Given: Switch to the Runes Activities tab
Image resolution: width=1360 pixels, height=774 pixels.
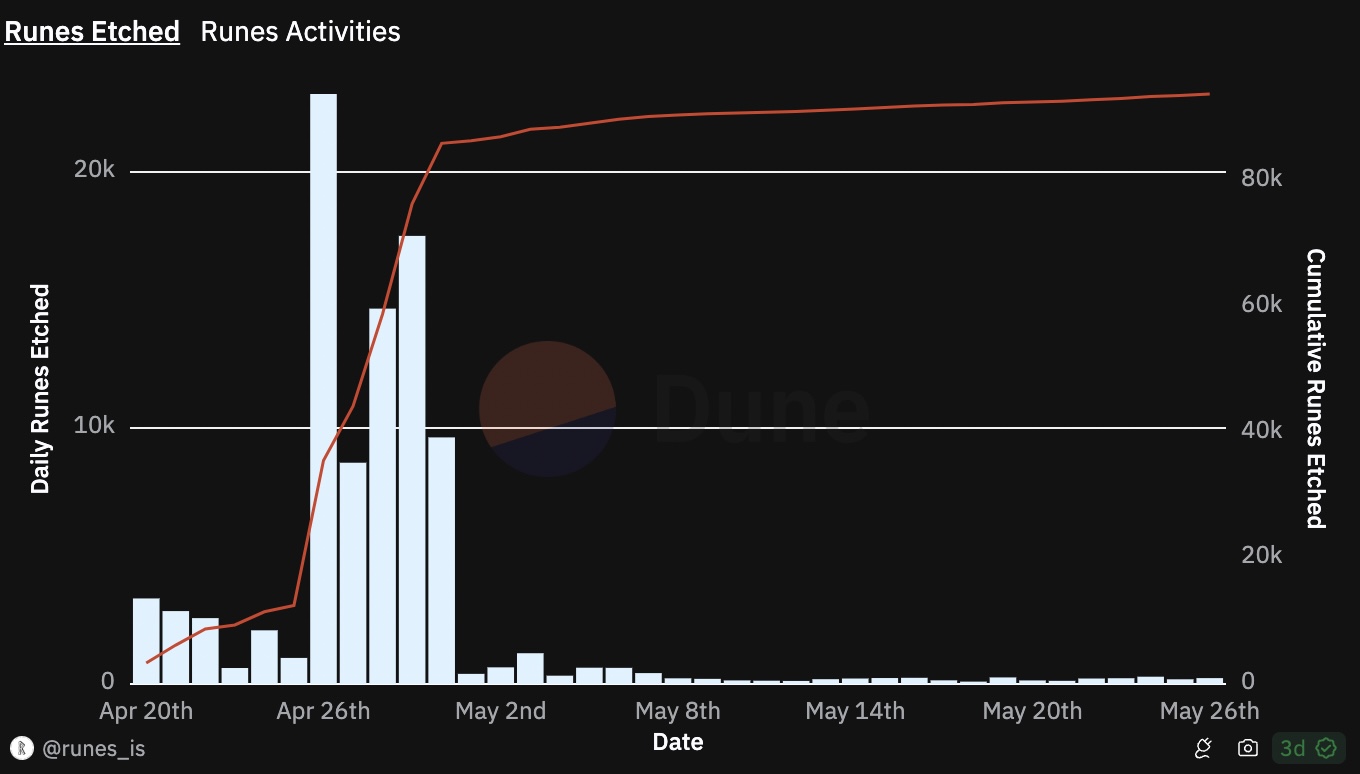Looking at the screenshot, I should [300, 31].
